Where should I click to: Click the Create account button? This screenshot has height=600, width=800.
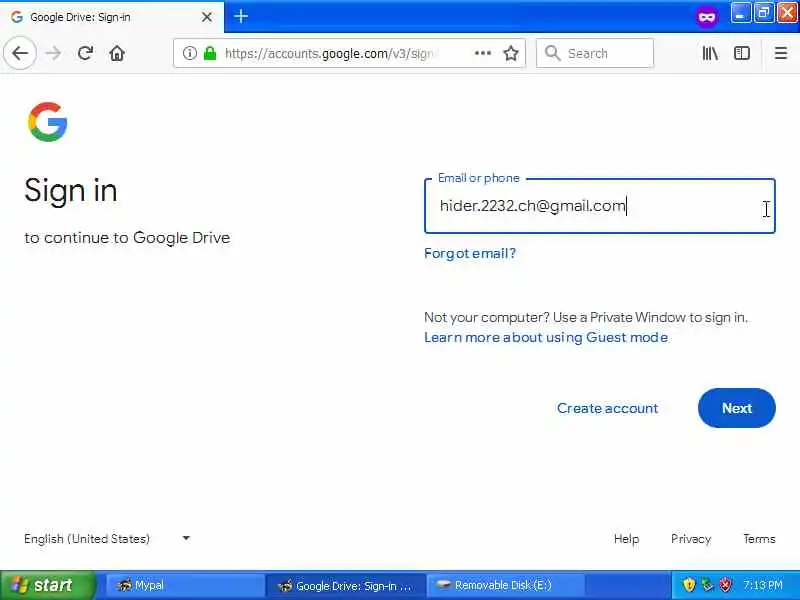[x=607, y=408]
